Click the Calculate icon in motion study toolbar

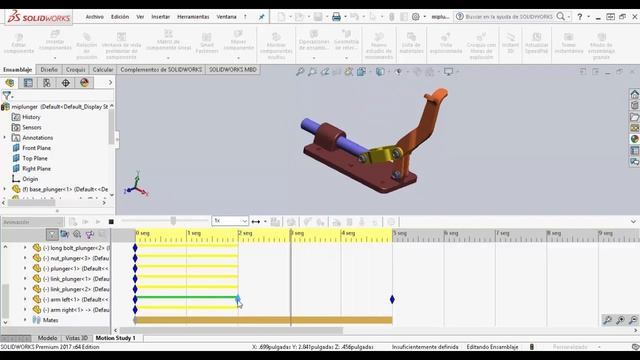click(x=73, y=222)
